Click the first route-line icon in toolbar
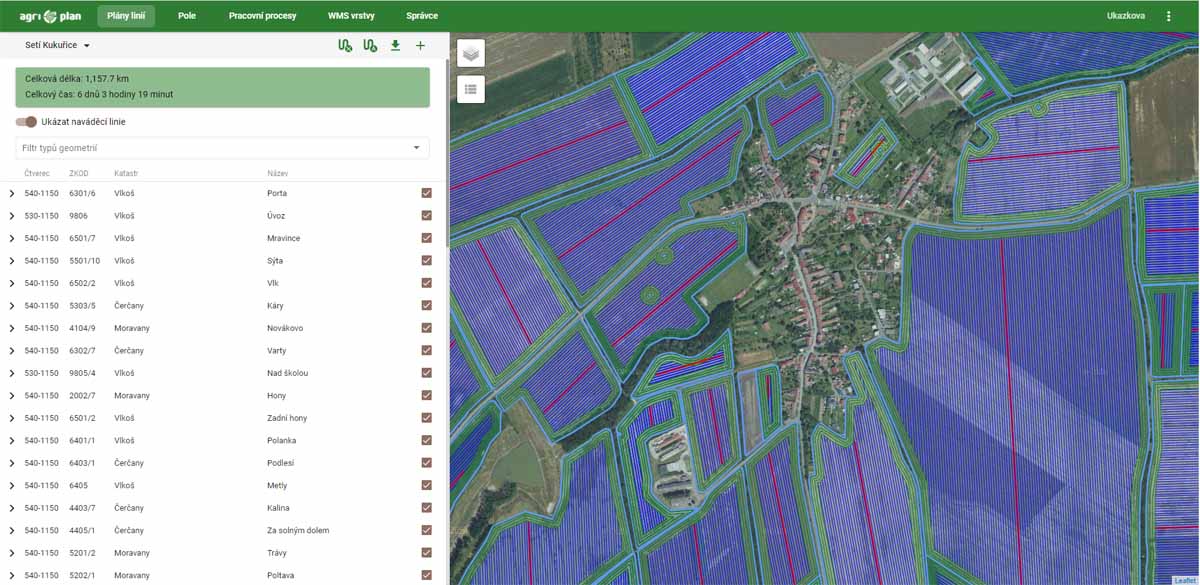The height and width of the screenshot is (585, 1200). click(x=345, y=46)
